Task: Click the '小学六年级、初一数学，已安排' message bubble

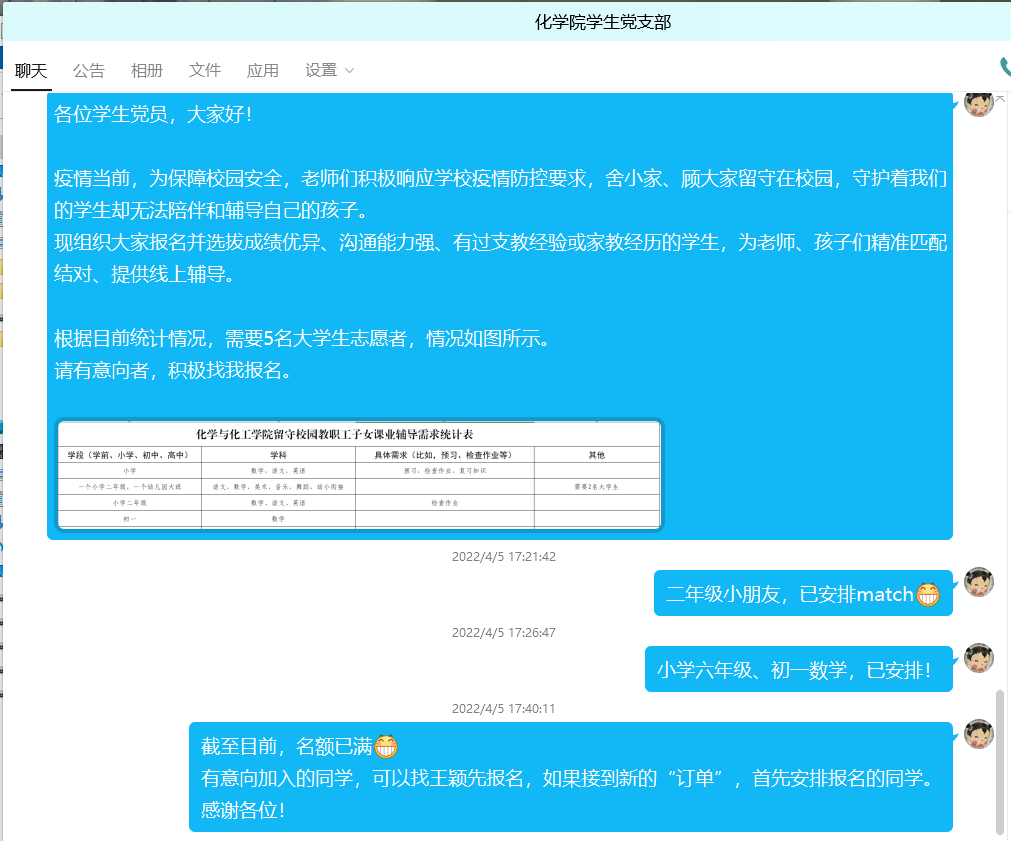Action: click(797, 669)
